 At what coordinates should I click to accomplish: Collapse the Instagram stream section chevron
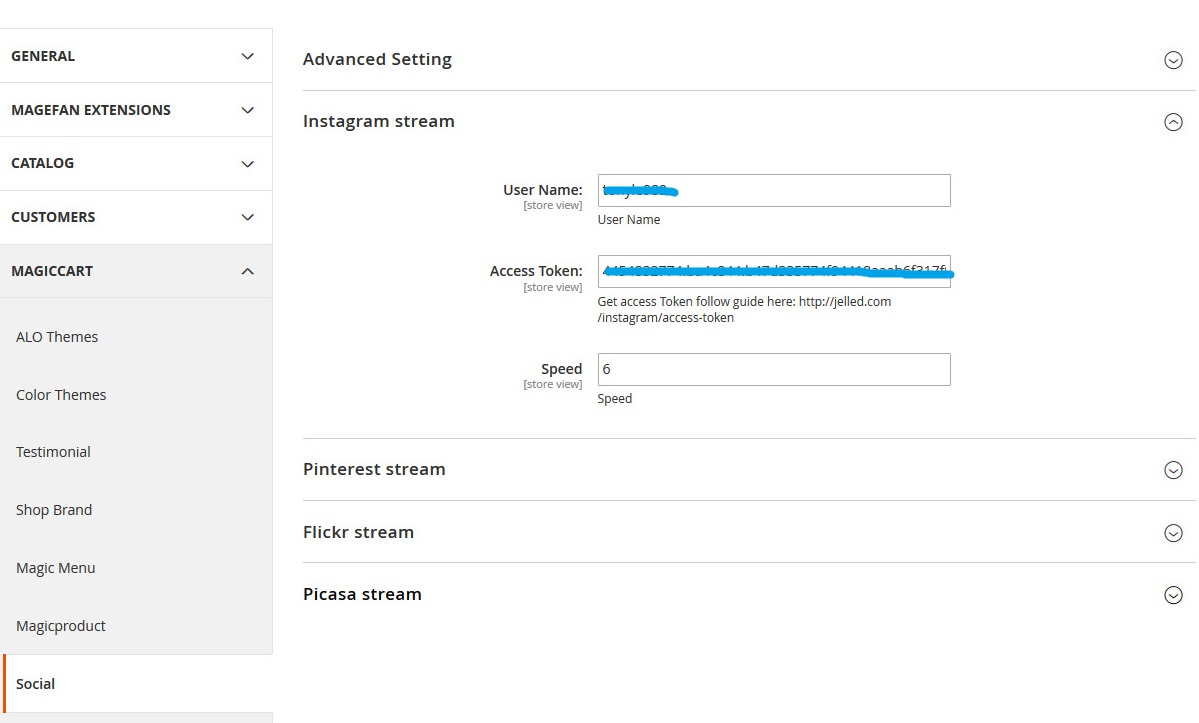pyautogui.click(x=1173, y=122)
